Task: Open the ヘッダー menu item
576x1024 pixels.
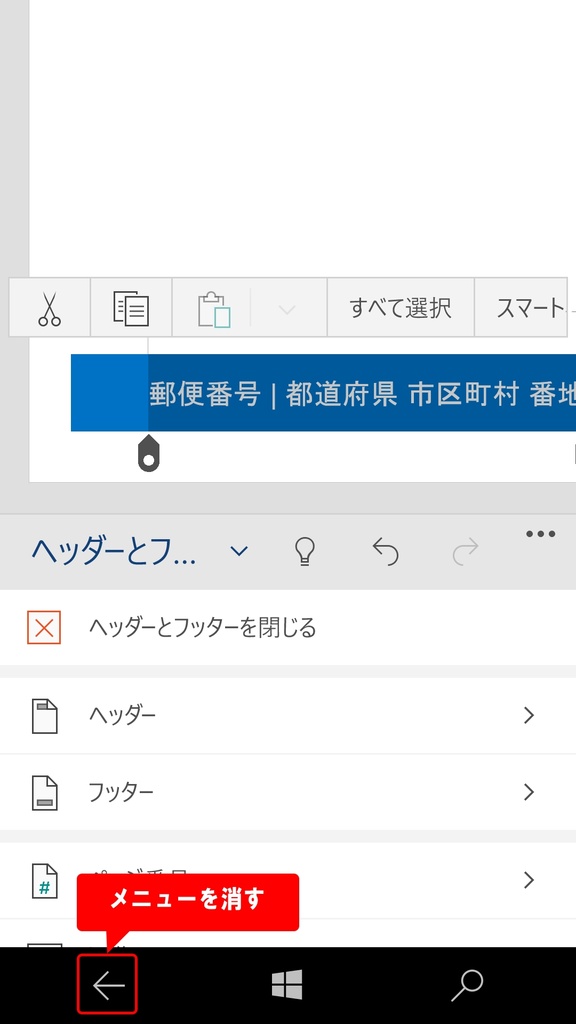Action: (x=288, y=716)
